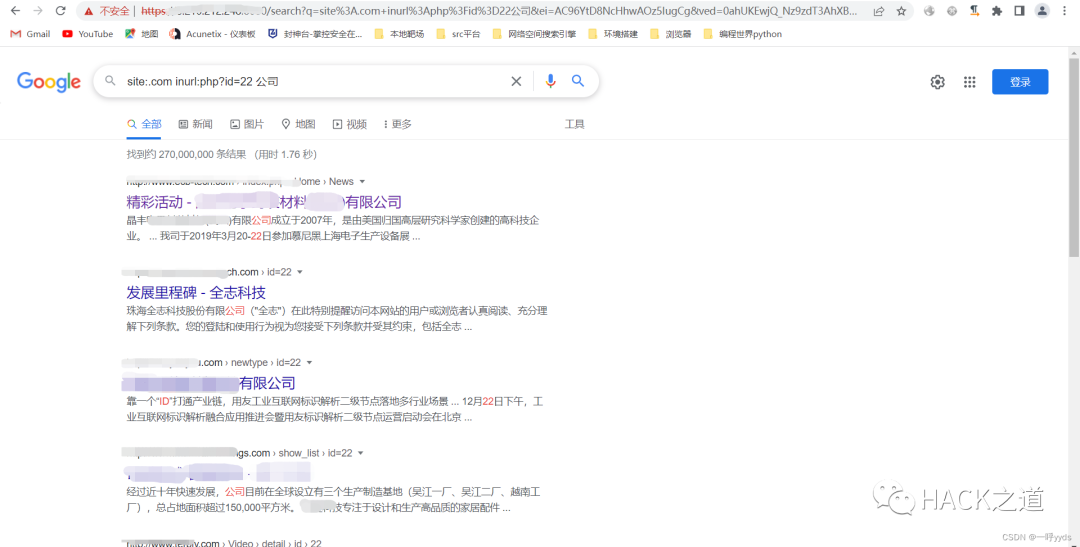This screenshot has height=547, width=1080.
Task: Expand the dropdown arrow beside show_list › id=22
Action: coord(361,453)
